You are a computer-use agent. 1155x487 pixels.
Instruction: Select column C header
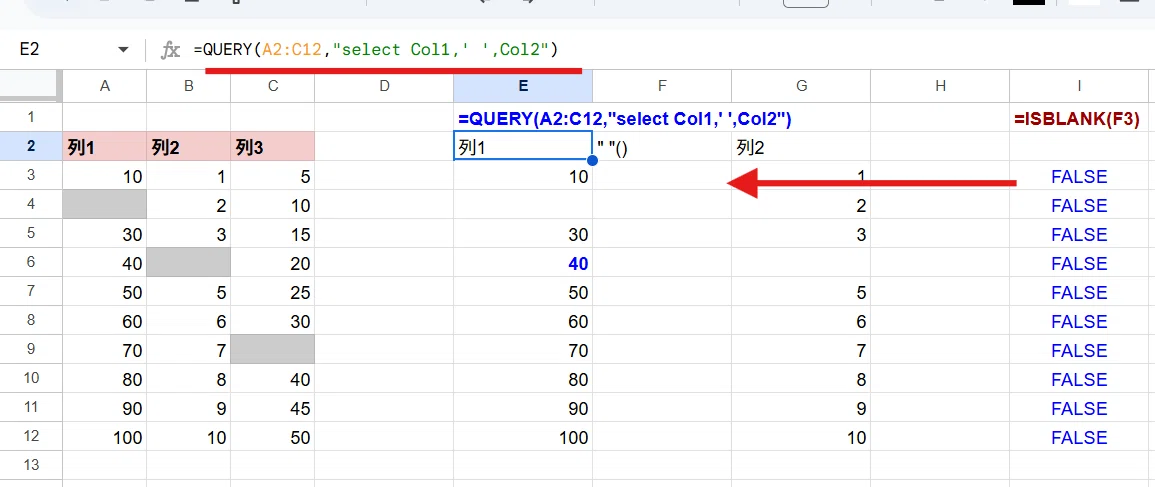pyautogui.click(x=273, y=86)
